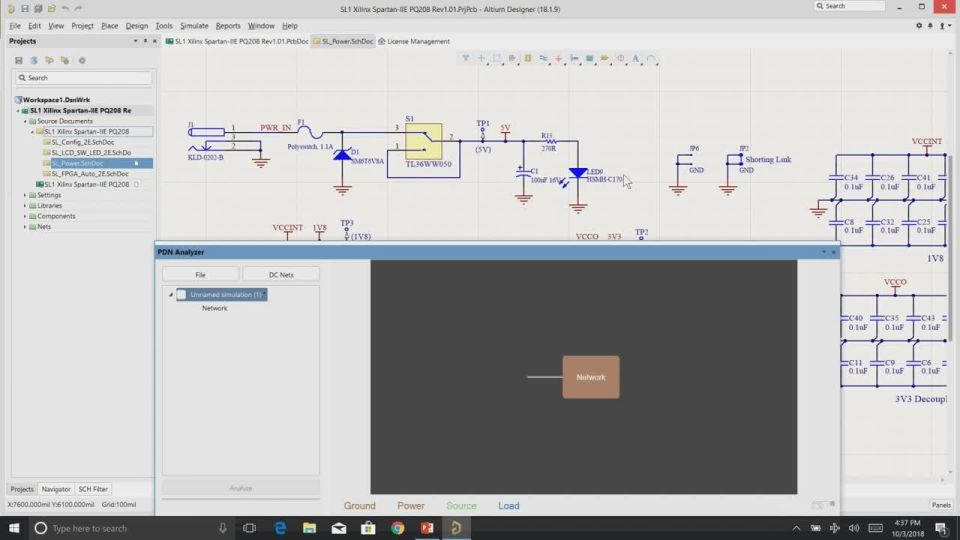This screenshot has height=540, width=960.
Task: Click the compile icon in Projects panel toolbar
Action: coord(34,61)
